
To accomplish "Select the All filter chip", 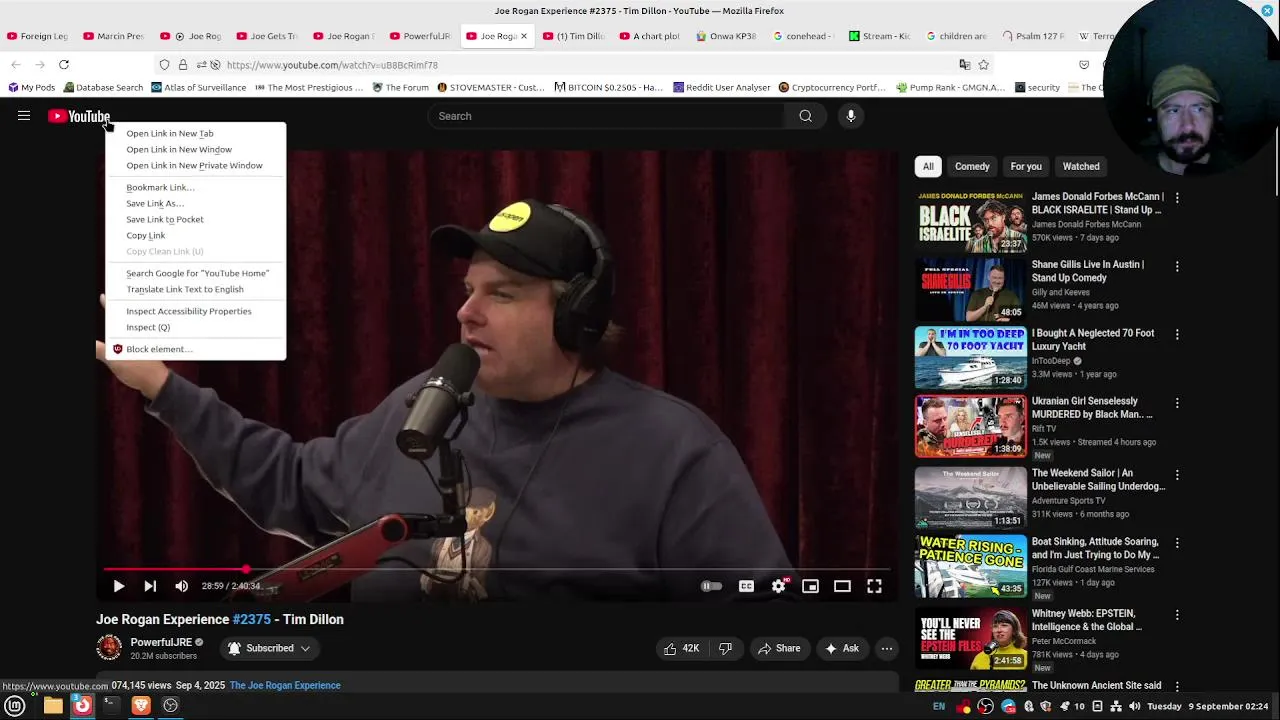I will [x=928, y=167].
